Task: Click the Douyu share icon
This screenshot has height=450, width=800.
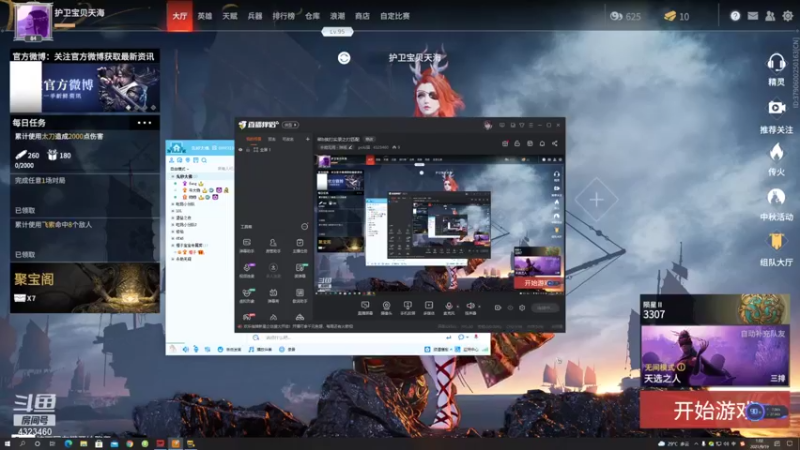Action: (x=555, y=143)
